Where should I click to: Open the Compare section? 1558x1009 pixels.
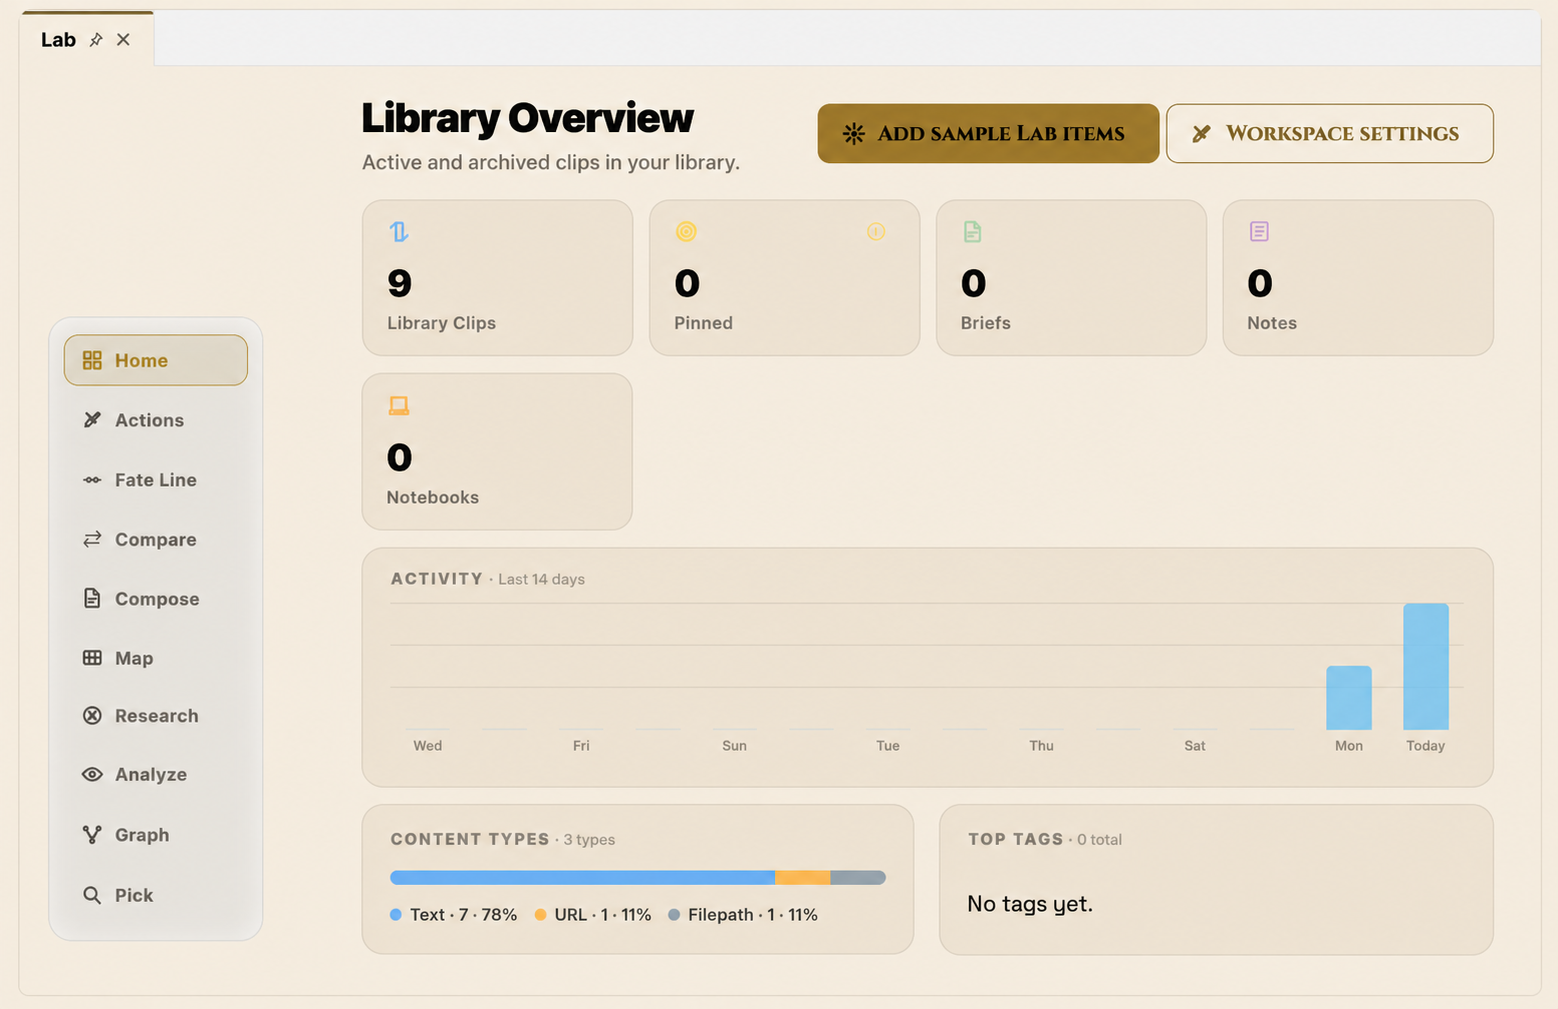pos(156,539)
